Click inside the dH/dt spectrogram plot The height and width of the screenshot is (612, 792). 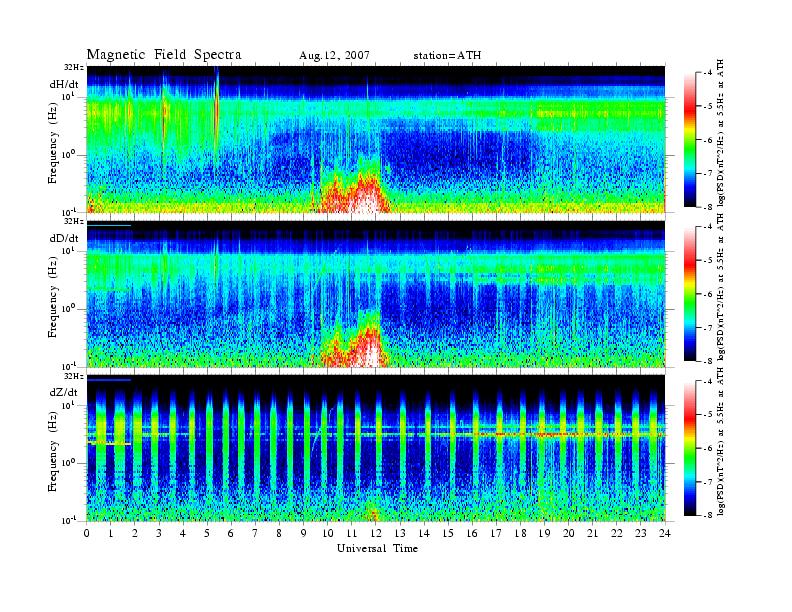(376, 139)
